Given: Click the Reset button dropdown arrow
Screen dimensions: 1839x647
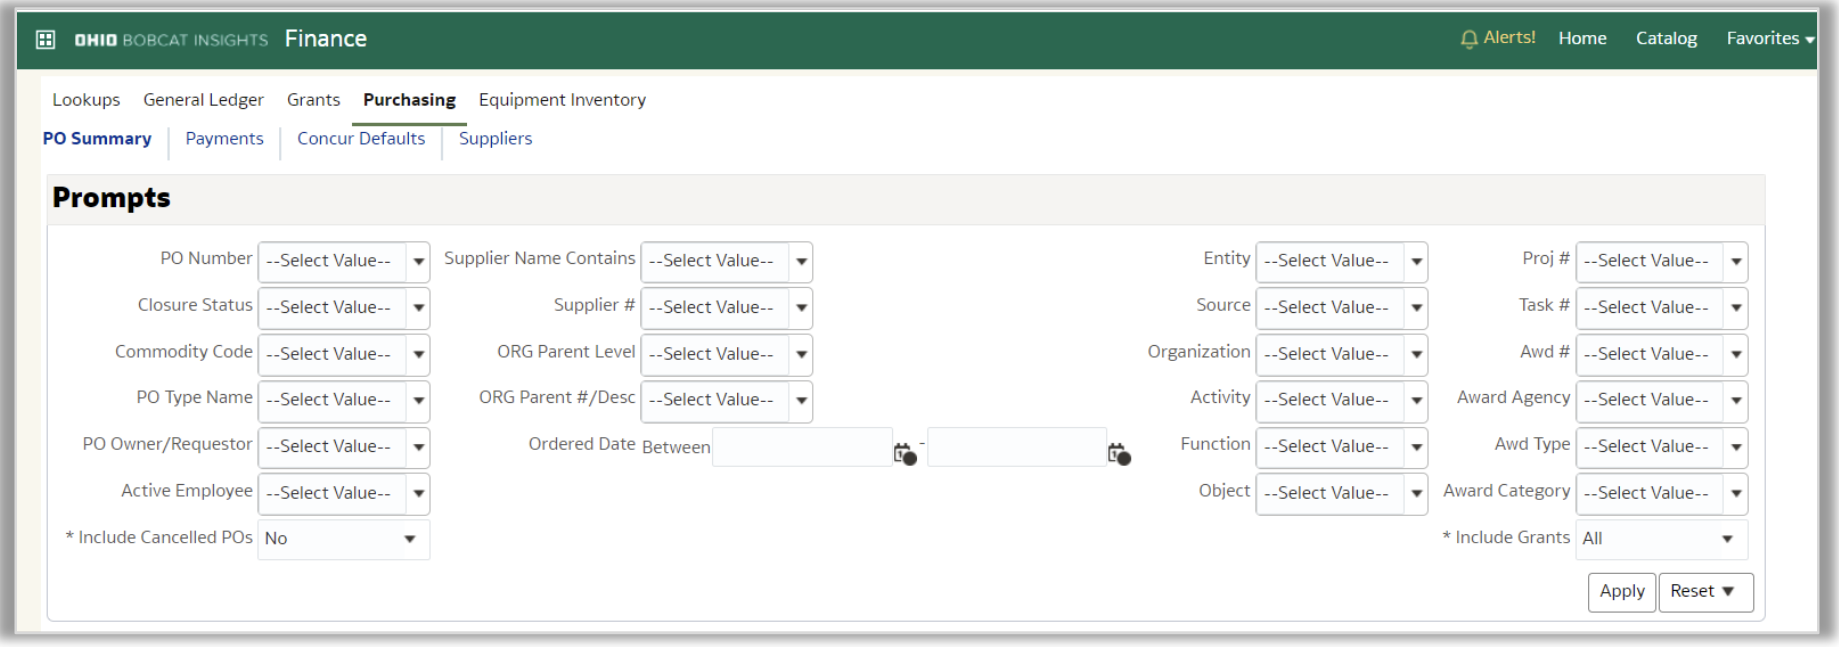Looking at the screenshot, I should [1728, 591].
